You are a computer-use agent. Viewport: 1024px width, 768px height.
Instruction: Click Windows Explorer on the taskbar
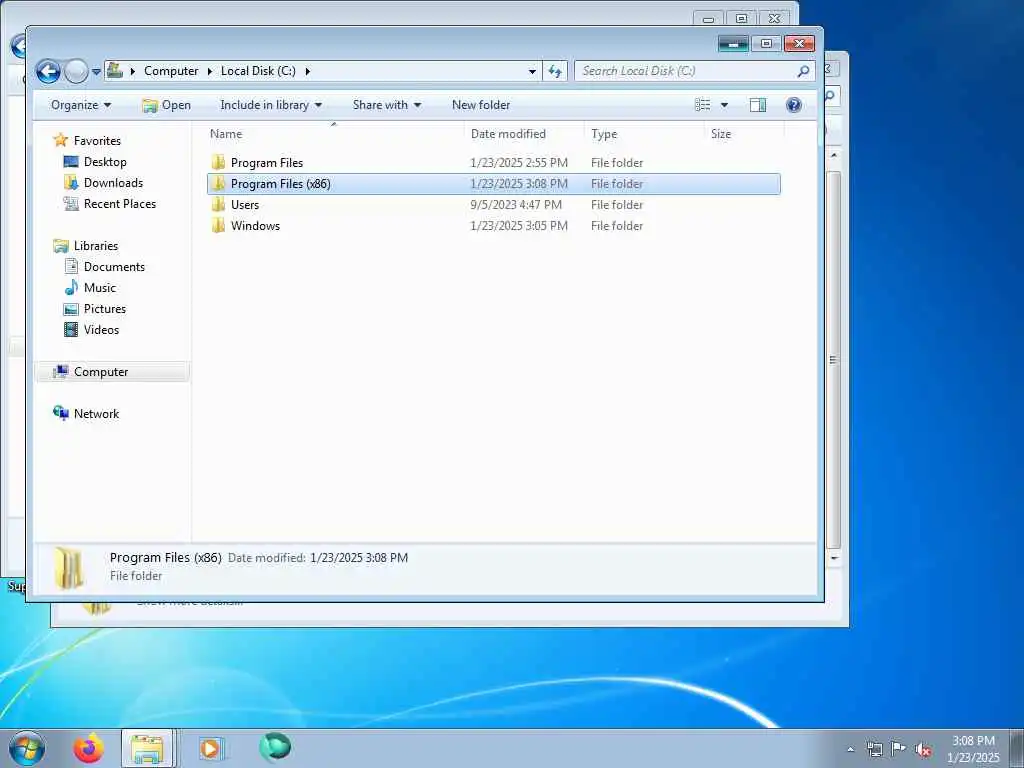(147, 748)
